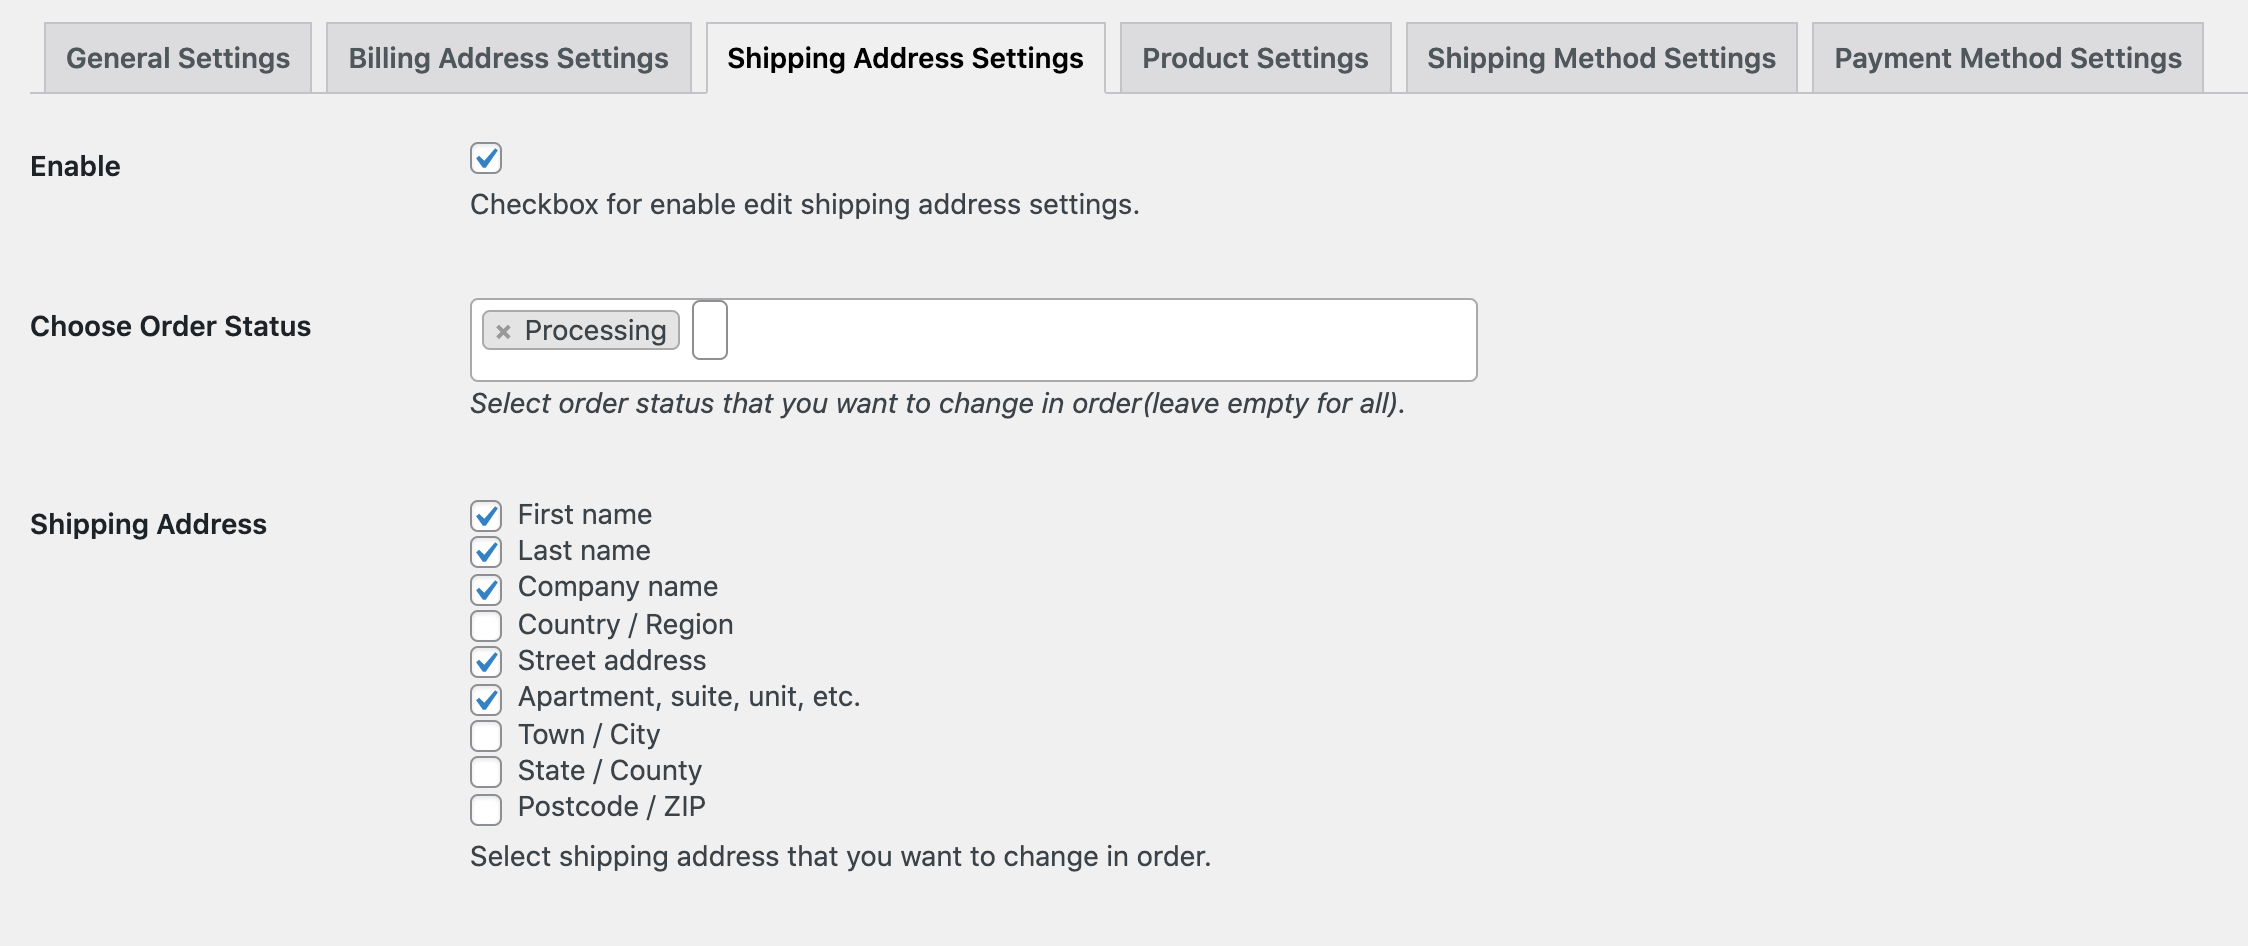This screenshot has height=946, width=2248.
Task: Open the Choose Order Status dropdown
Action: pyautogui.click(x=1100, y=340)
